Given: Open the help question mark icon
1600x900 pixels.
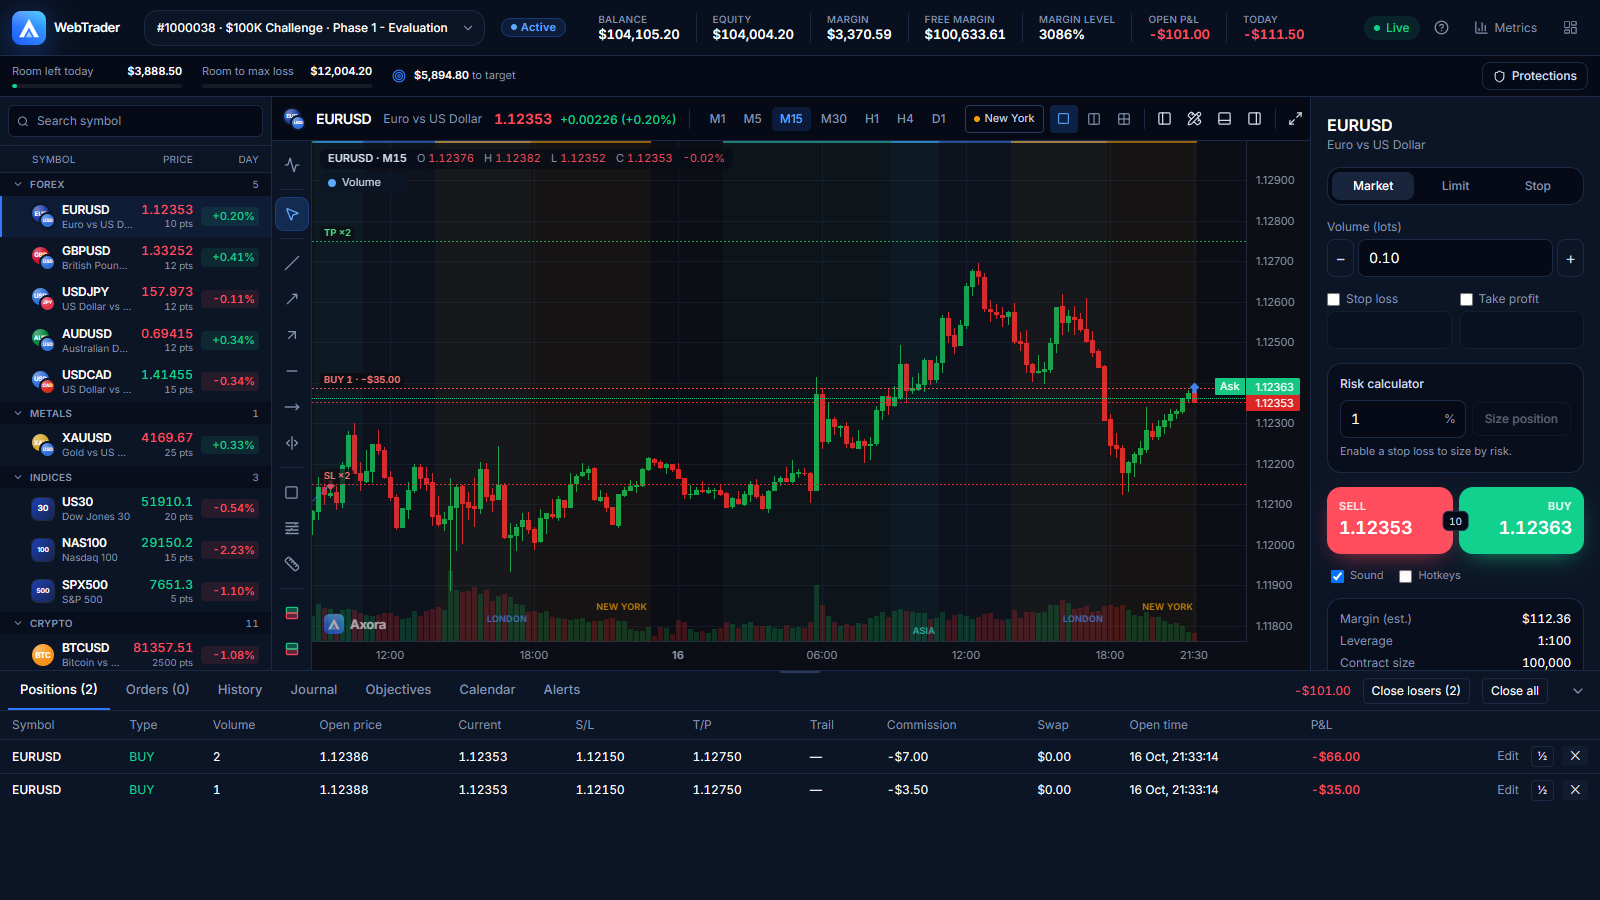Looking at the screenshot, I should click(1441, 28).
